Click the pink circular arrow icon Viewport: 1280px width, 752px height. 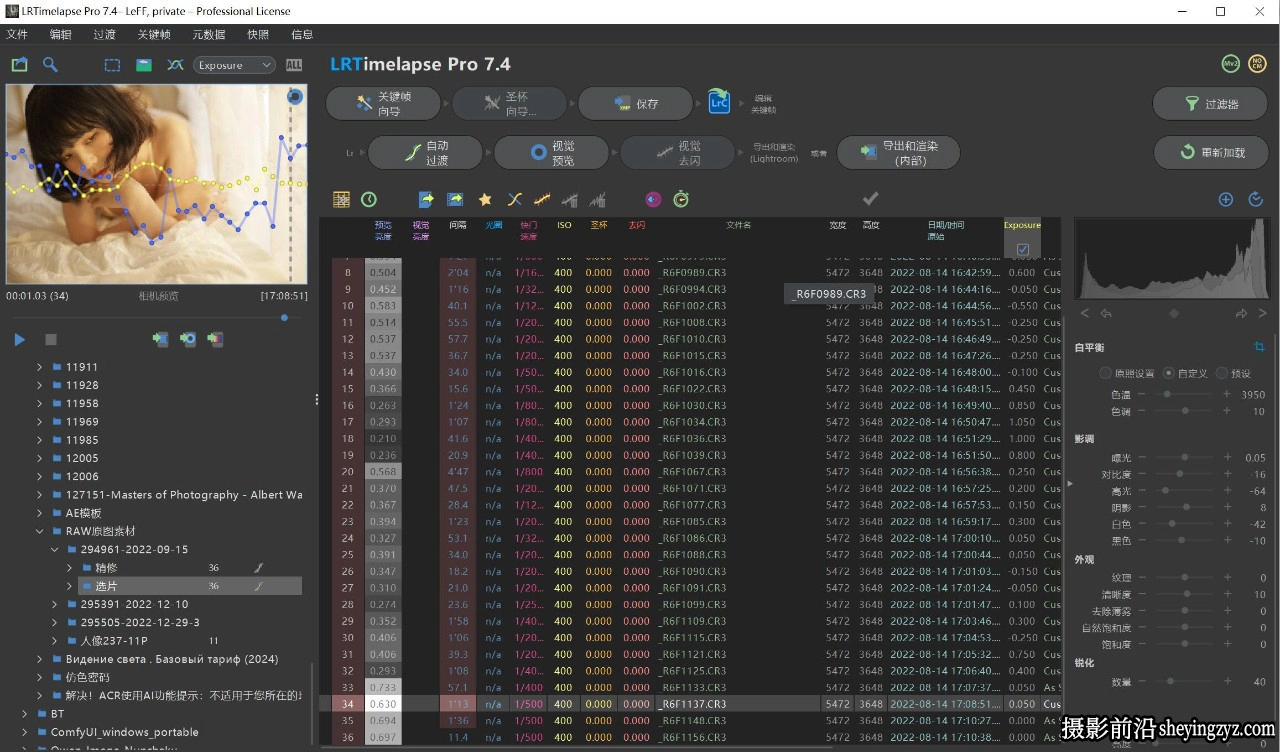point(653,199)
